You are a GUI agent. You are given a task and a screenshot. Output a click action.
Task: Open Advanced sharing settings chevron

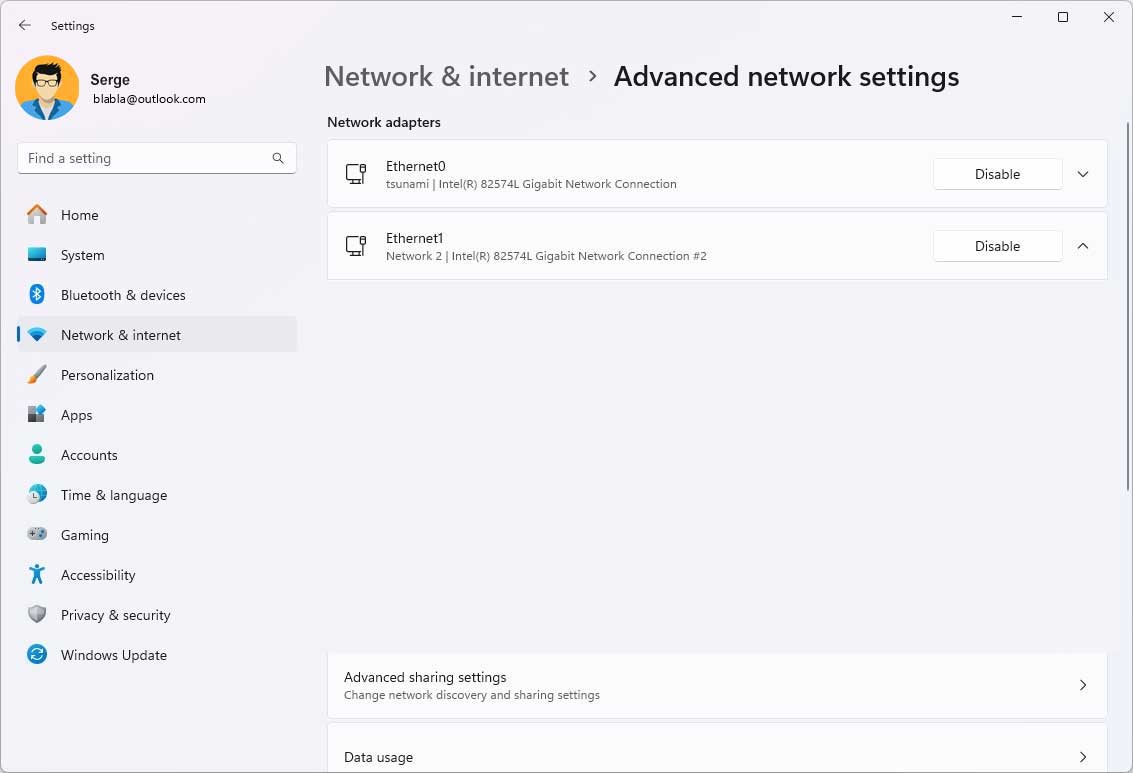(1083, 685)
